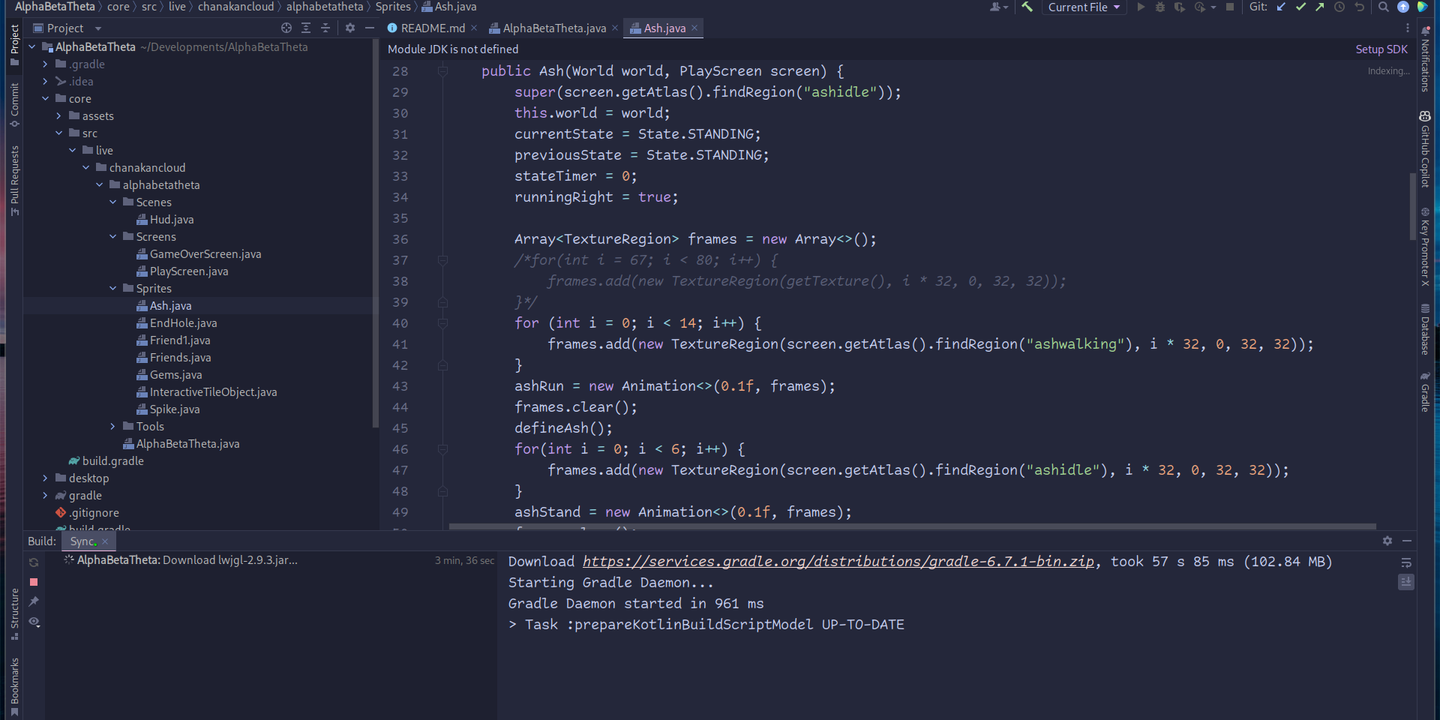This screenshot has width=1440, height=720.
Task: Click the Git commit checkmark icon
Action: [1300, 7]
